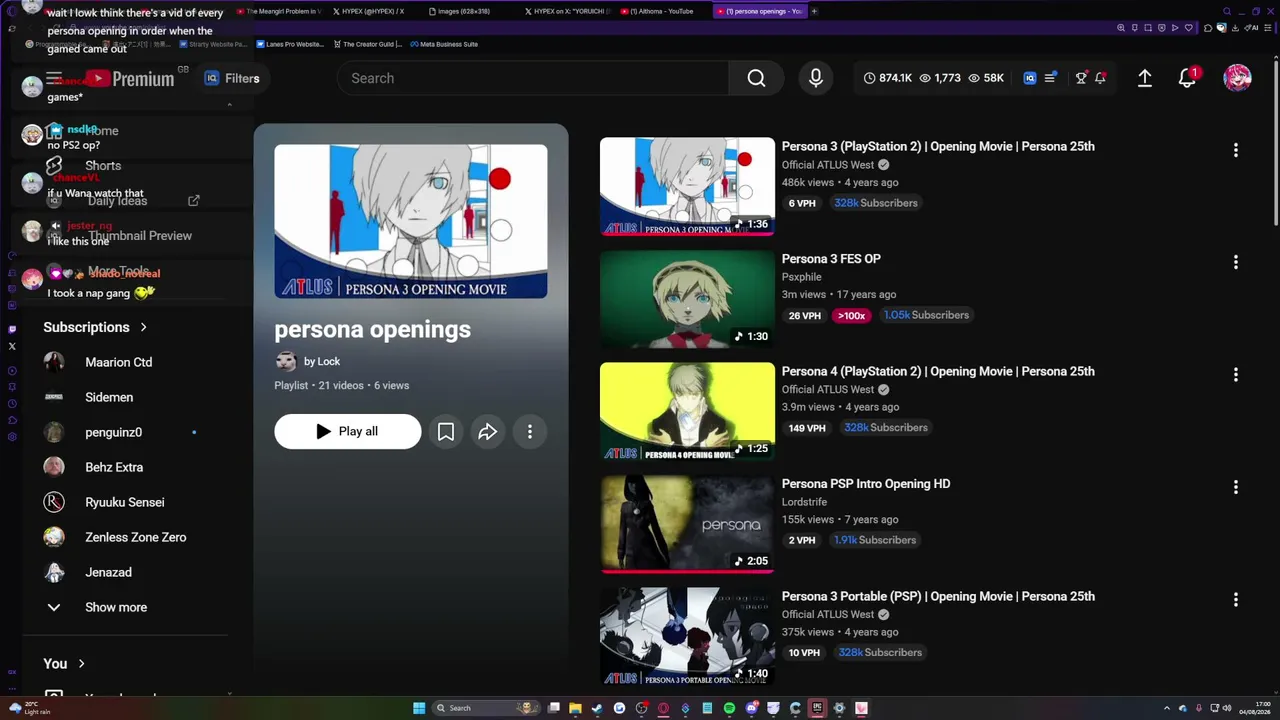1280x720 pixels.
Task: Open the trophy icon in extension bar
Action: 1081,78
